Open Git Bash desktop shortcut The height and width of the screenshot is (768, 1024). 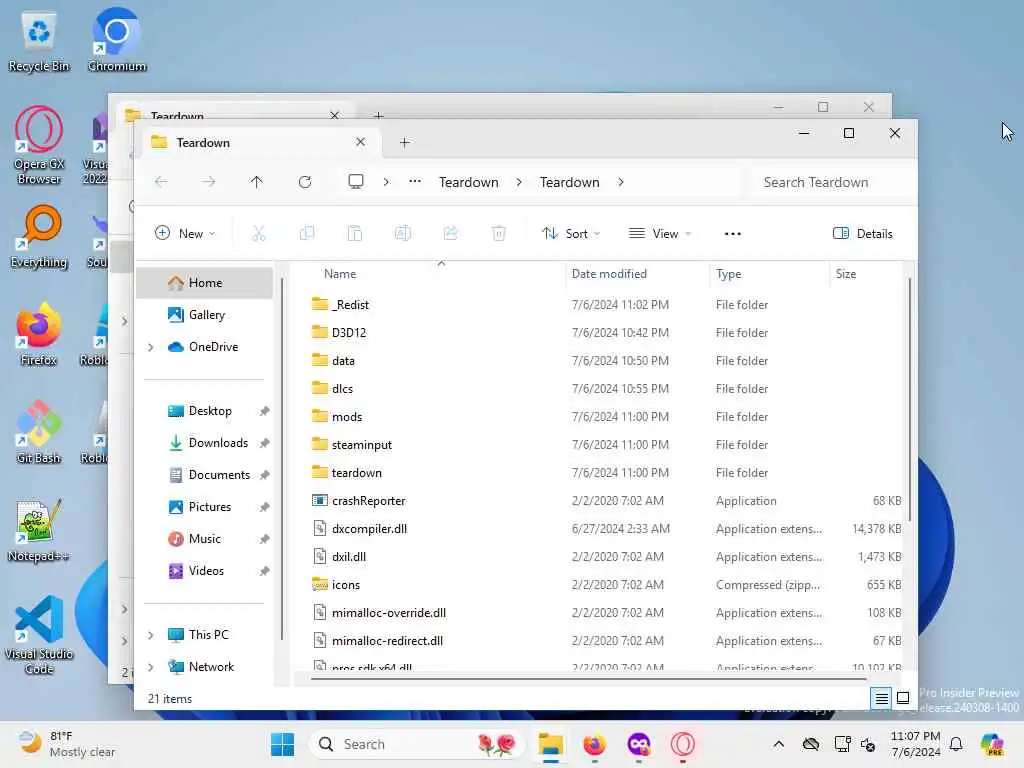coord(39,432)
